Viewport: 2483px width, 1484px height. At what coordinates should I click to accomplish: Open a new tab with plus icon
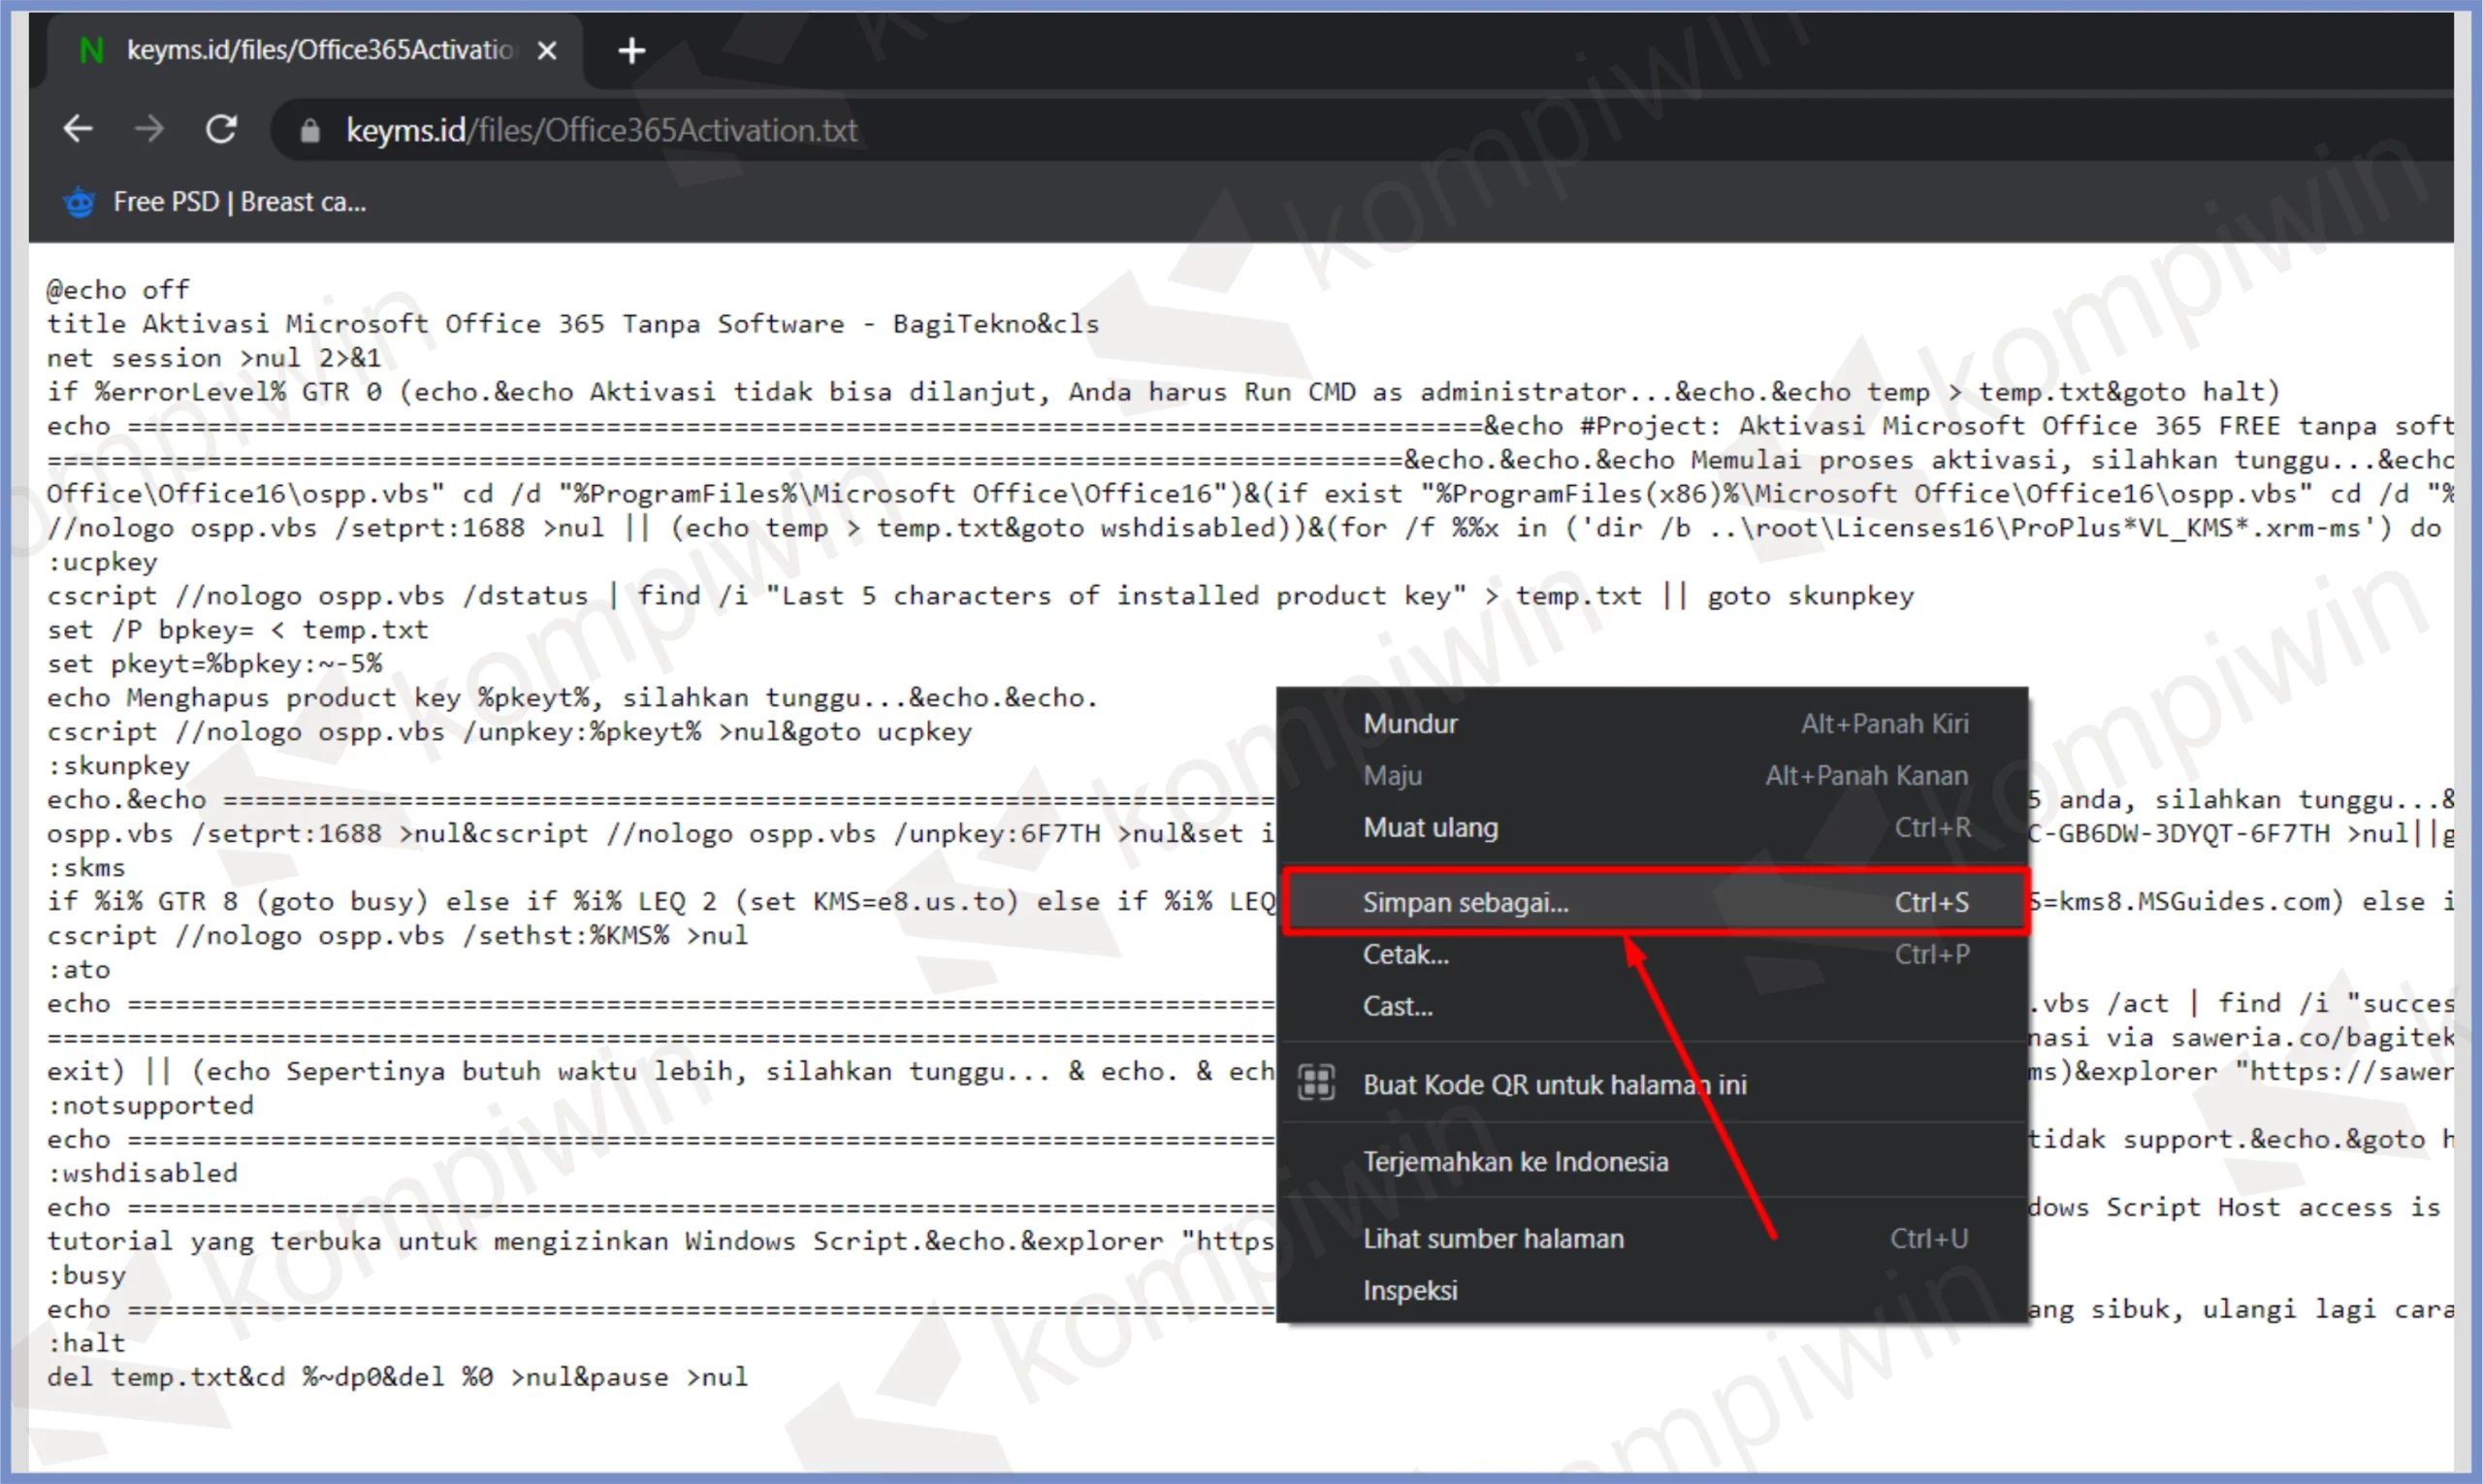(631, 50)
